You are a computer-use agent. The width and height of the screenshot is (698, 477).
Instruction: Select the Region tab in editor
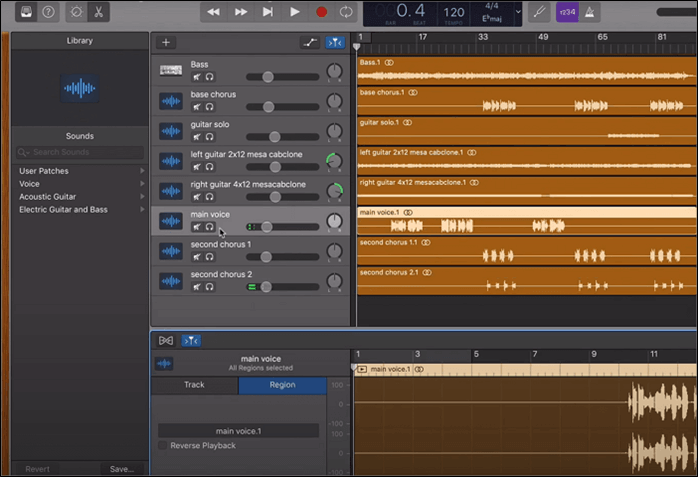pyautogui.click(x=282, y=385)
